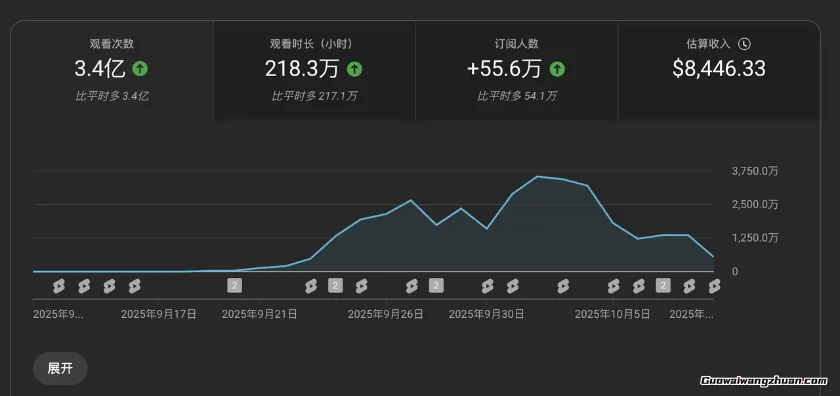Click the text 比平时多 54.1万
840x396 pixels.
pos(517,96)
